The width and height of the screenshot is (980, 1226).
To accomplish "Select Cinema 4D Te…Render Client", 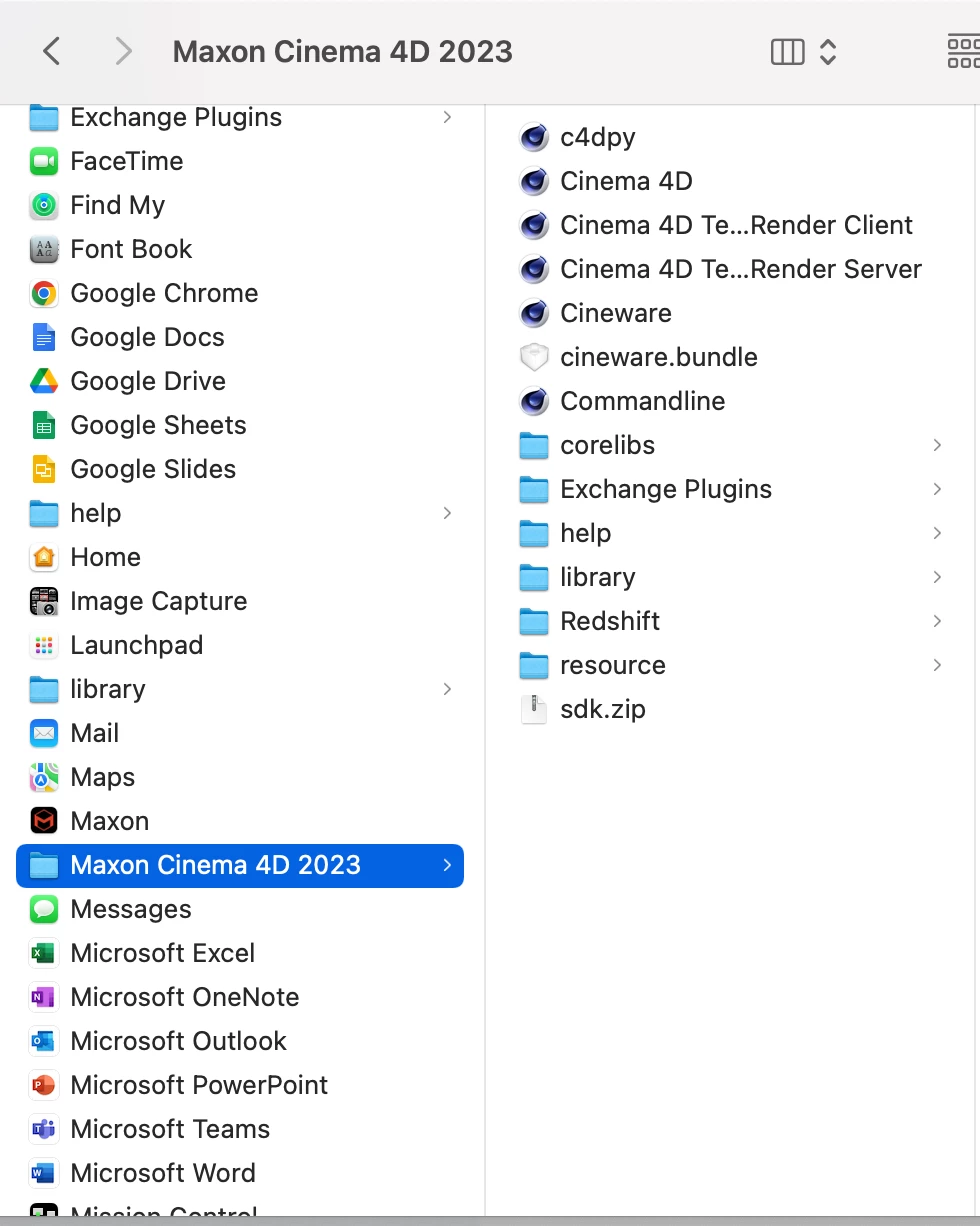I will (x=736, y=225).
